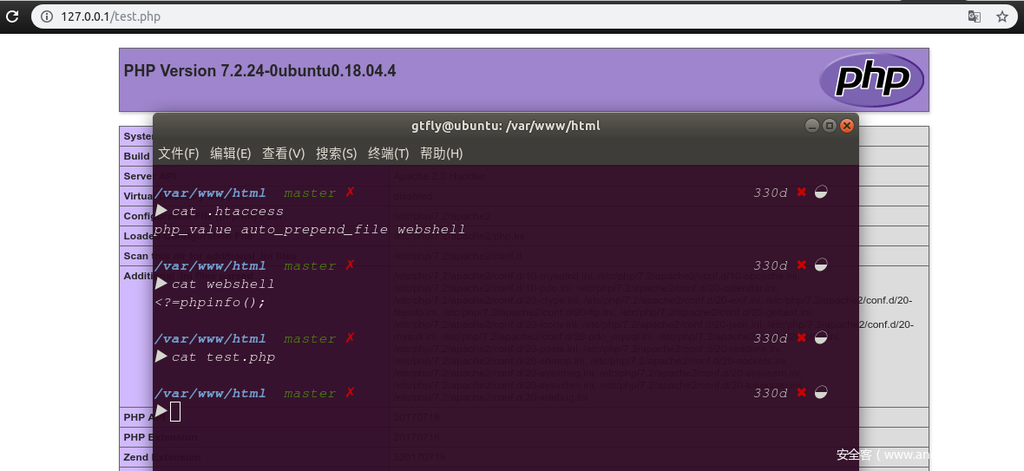Click the site info icon in address bar
Screen dimensions: 1024x471
[47, 17]
